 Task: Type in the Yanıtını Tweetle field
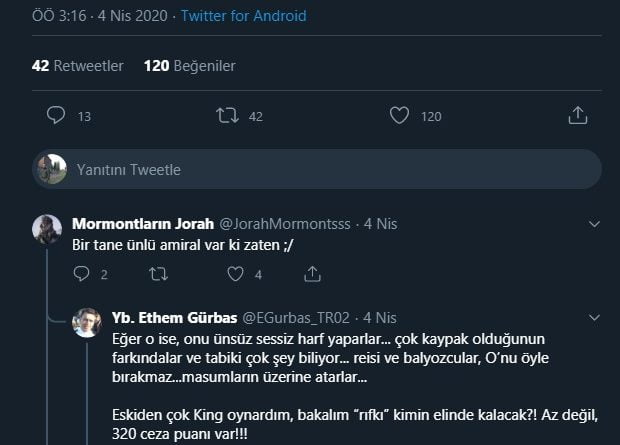[x=330, y=170]
